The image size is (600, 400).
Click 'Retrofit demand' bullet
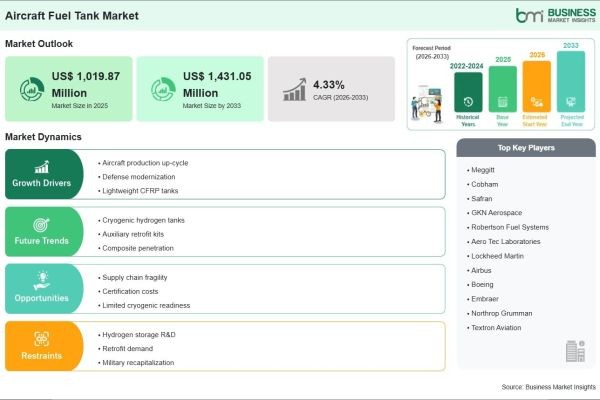click(x=126, y=349)
